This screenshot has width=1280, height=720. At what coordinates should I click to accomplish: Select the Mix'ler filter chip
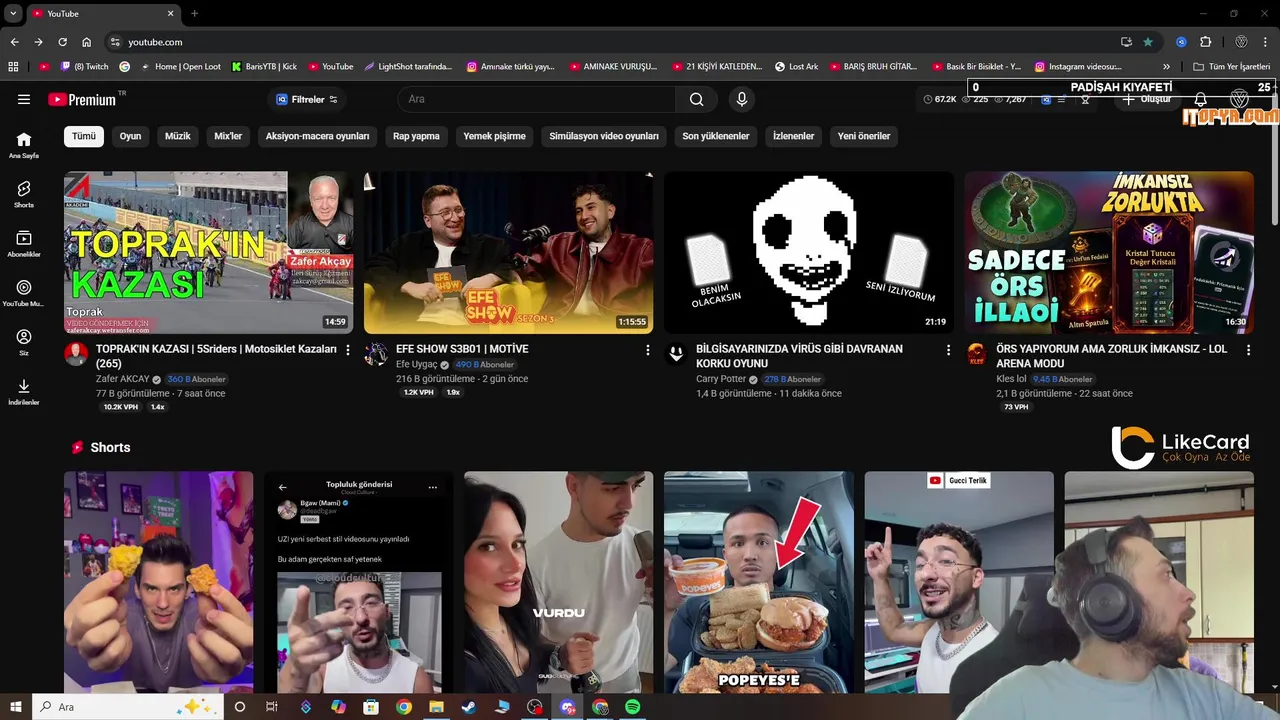228,136
